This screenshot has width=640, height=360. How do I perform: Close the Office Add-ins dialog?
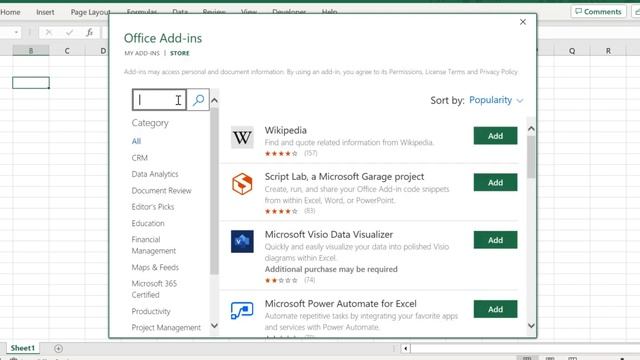click(x=523, y=22)
